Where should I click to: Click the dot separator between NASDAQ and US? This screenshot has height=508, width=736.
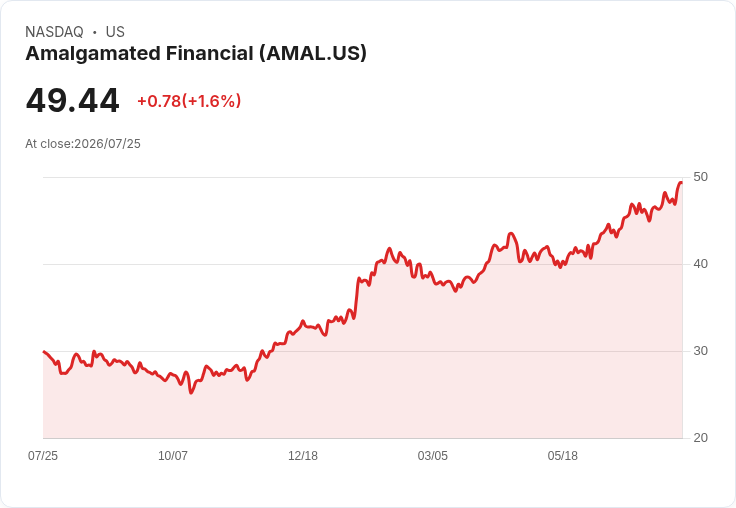click(x=95, y=32)
